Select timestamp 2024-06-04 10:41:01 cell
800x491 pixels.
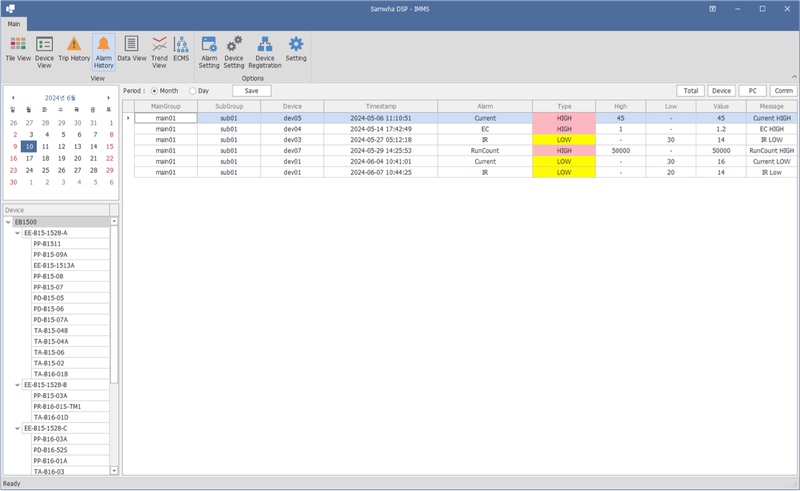point(381,161)
